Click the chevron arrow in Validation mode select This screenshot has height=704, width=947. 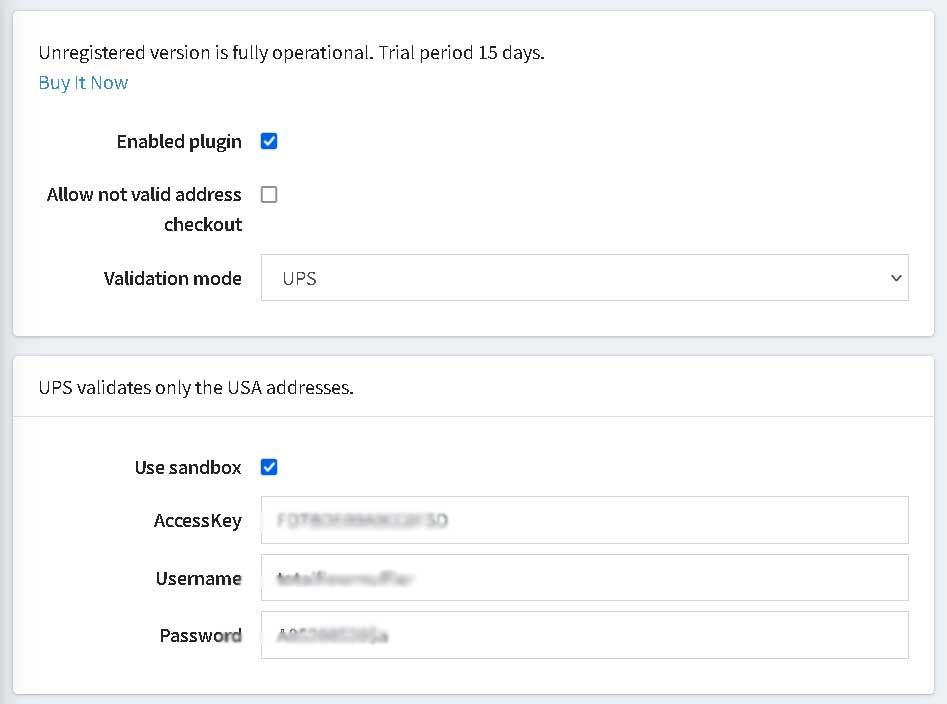point(896,278)
